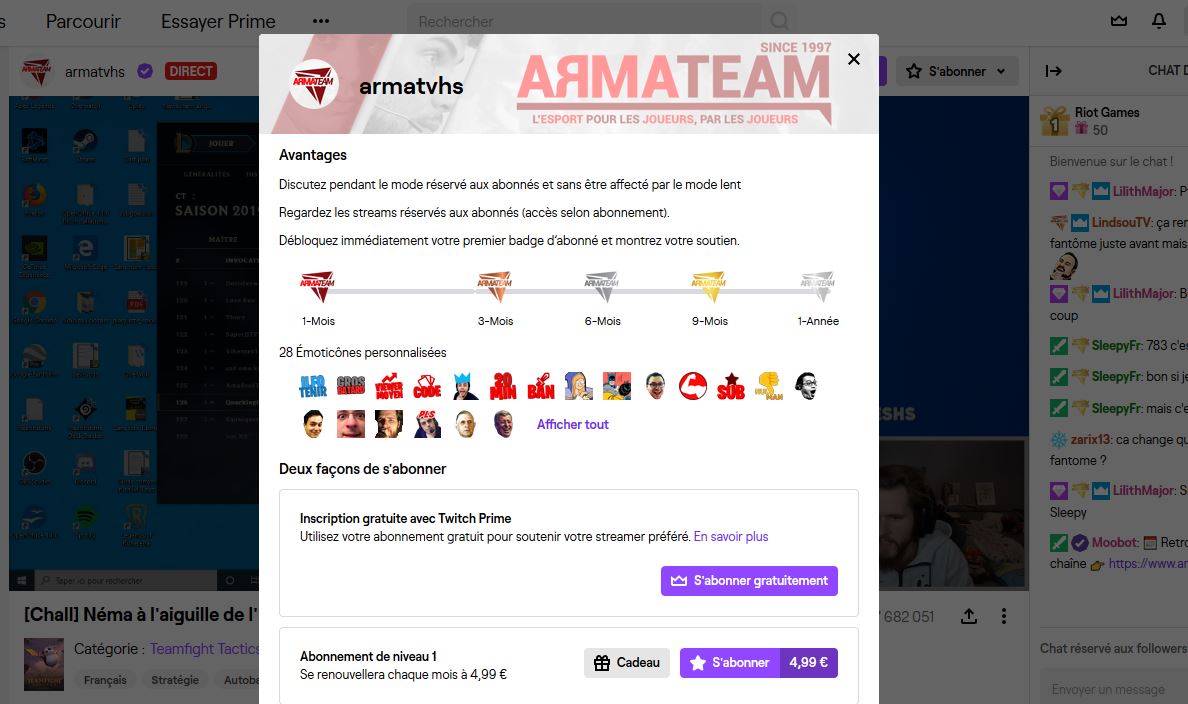Viewport: 1188px width, 704px height.
Task: Click 'Afficher tout' to show all emotes
Action: pos(573,424)
